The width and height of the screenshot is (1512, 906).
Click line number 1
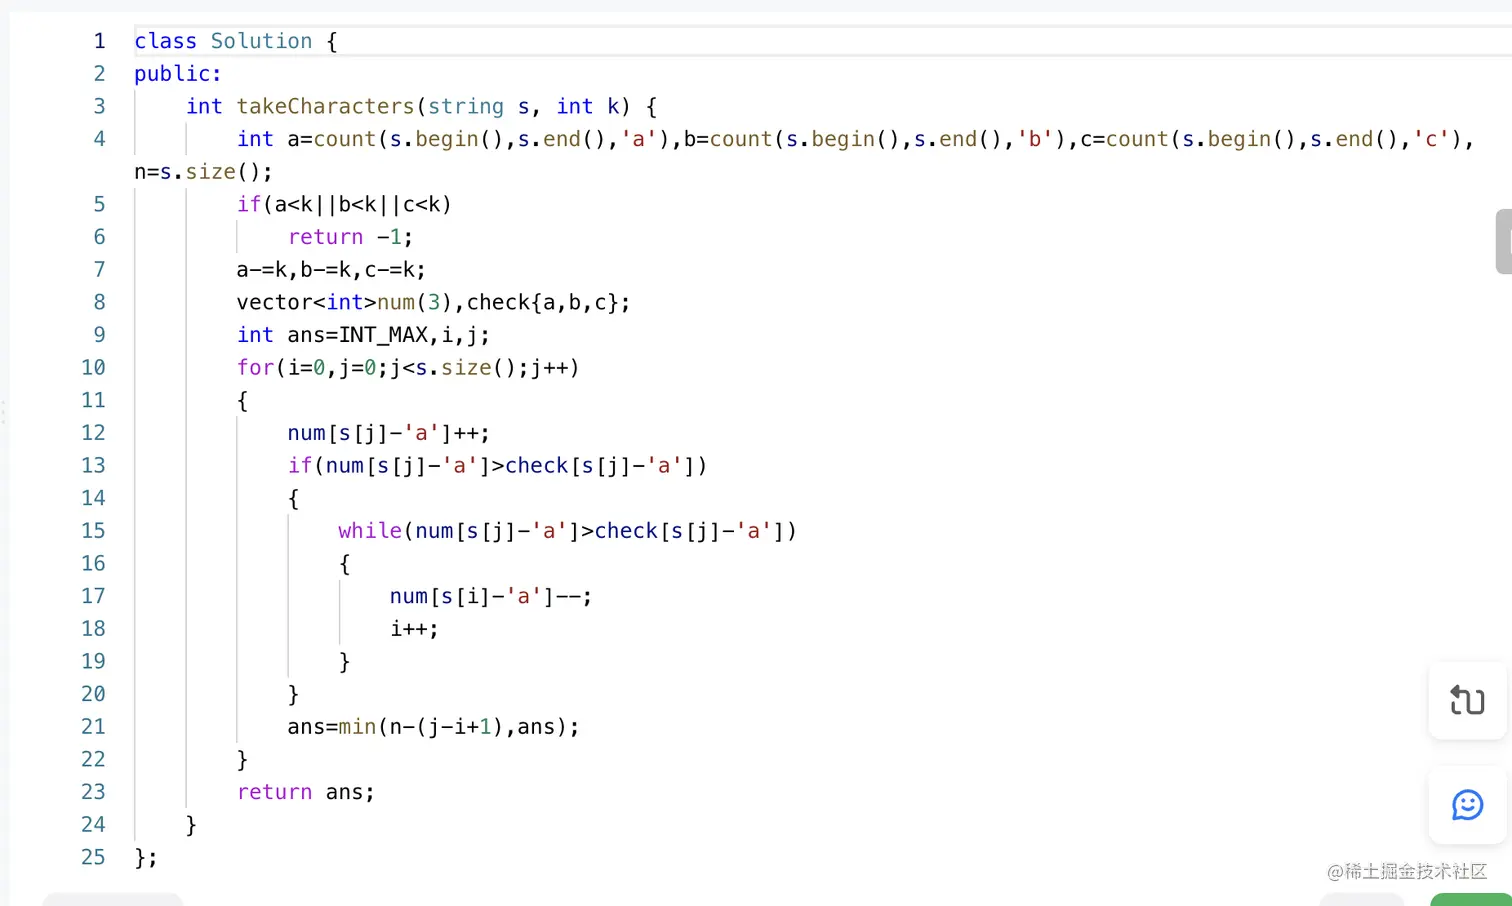coord(99,41)
